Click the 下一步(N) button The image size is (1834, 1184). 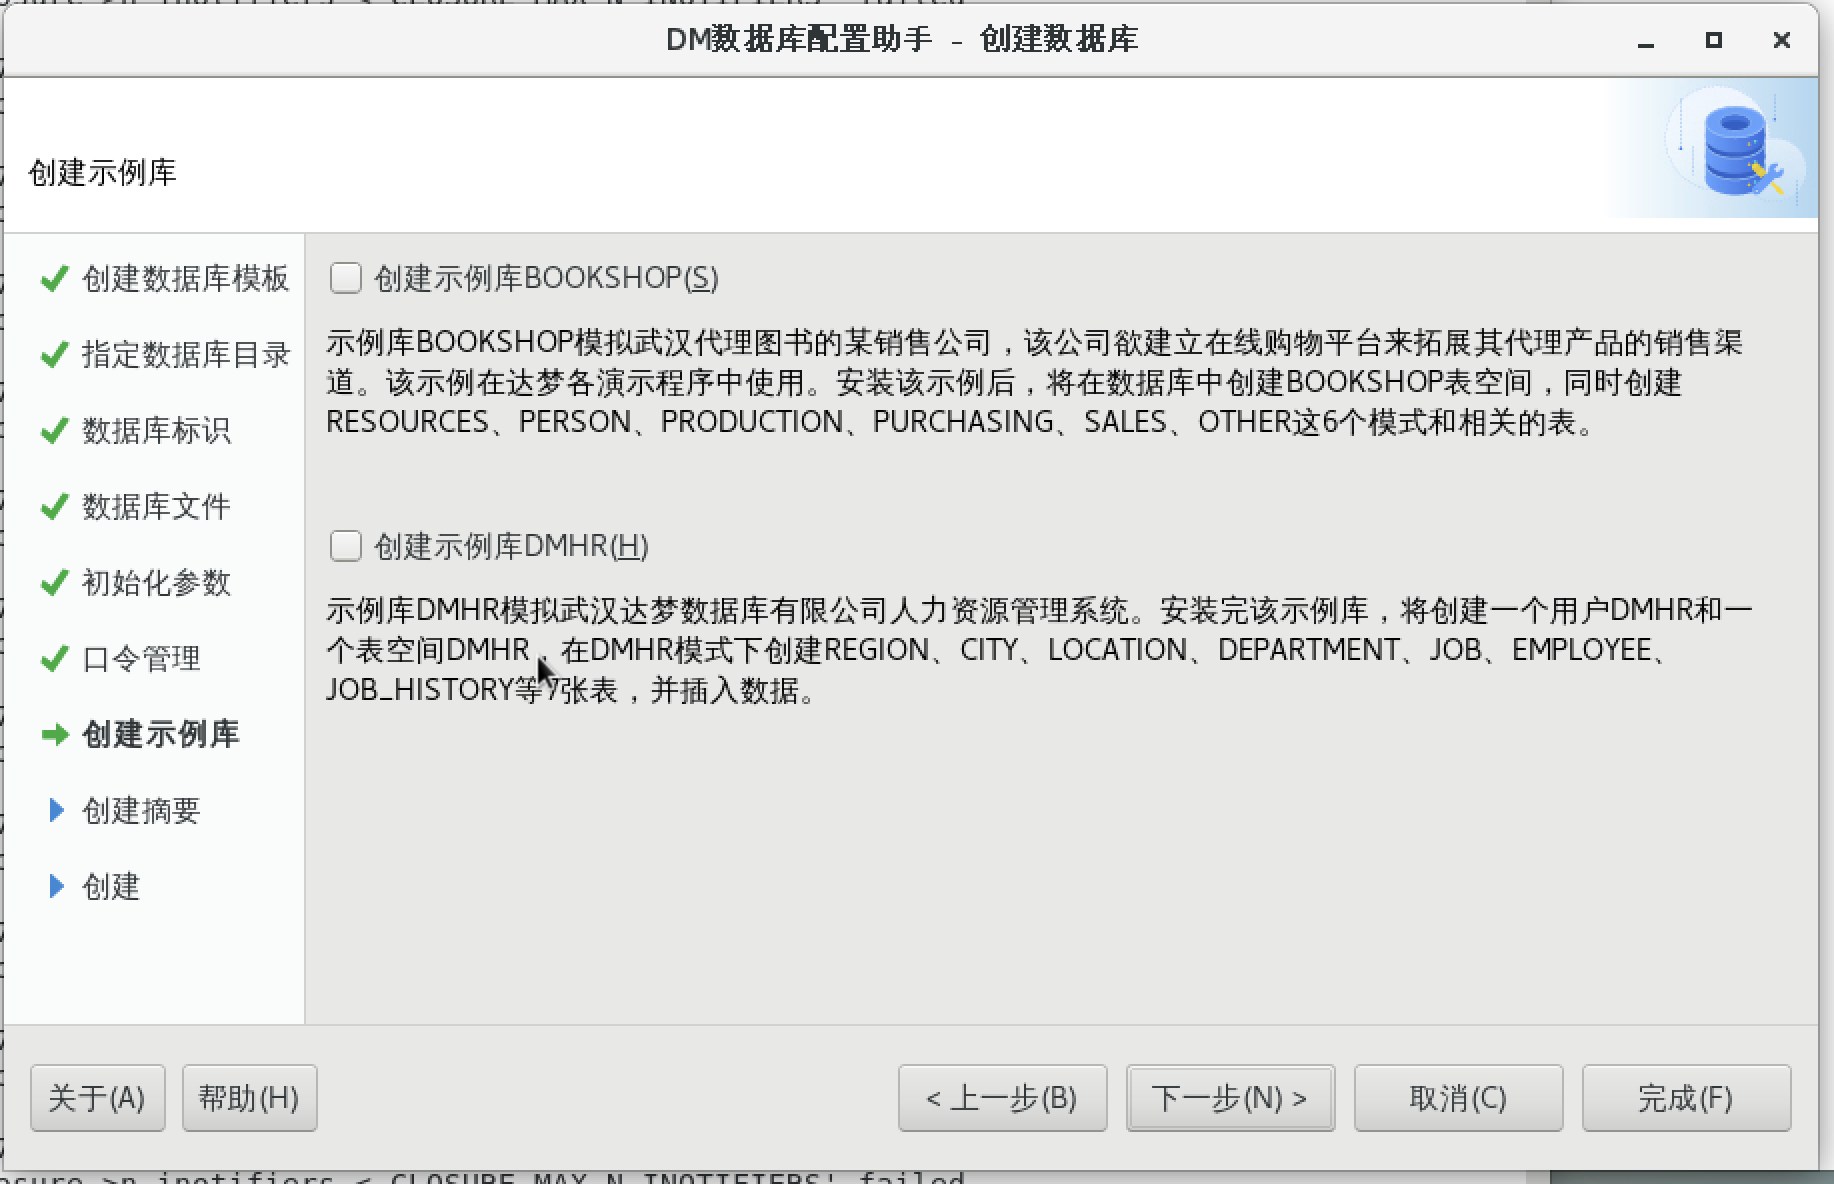[1230, 1098]
